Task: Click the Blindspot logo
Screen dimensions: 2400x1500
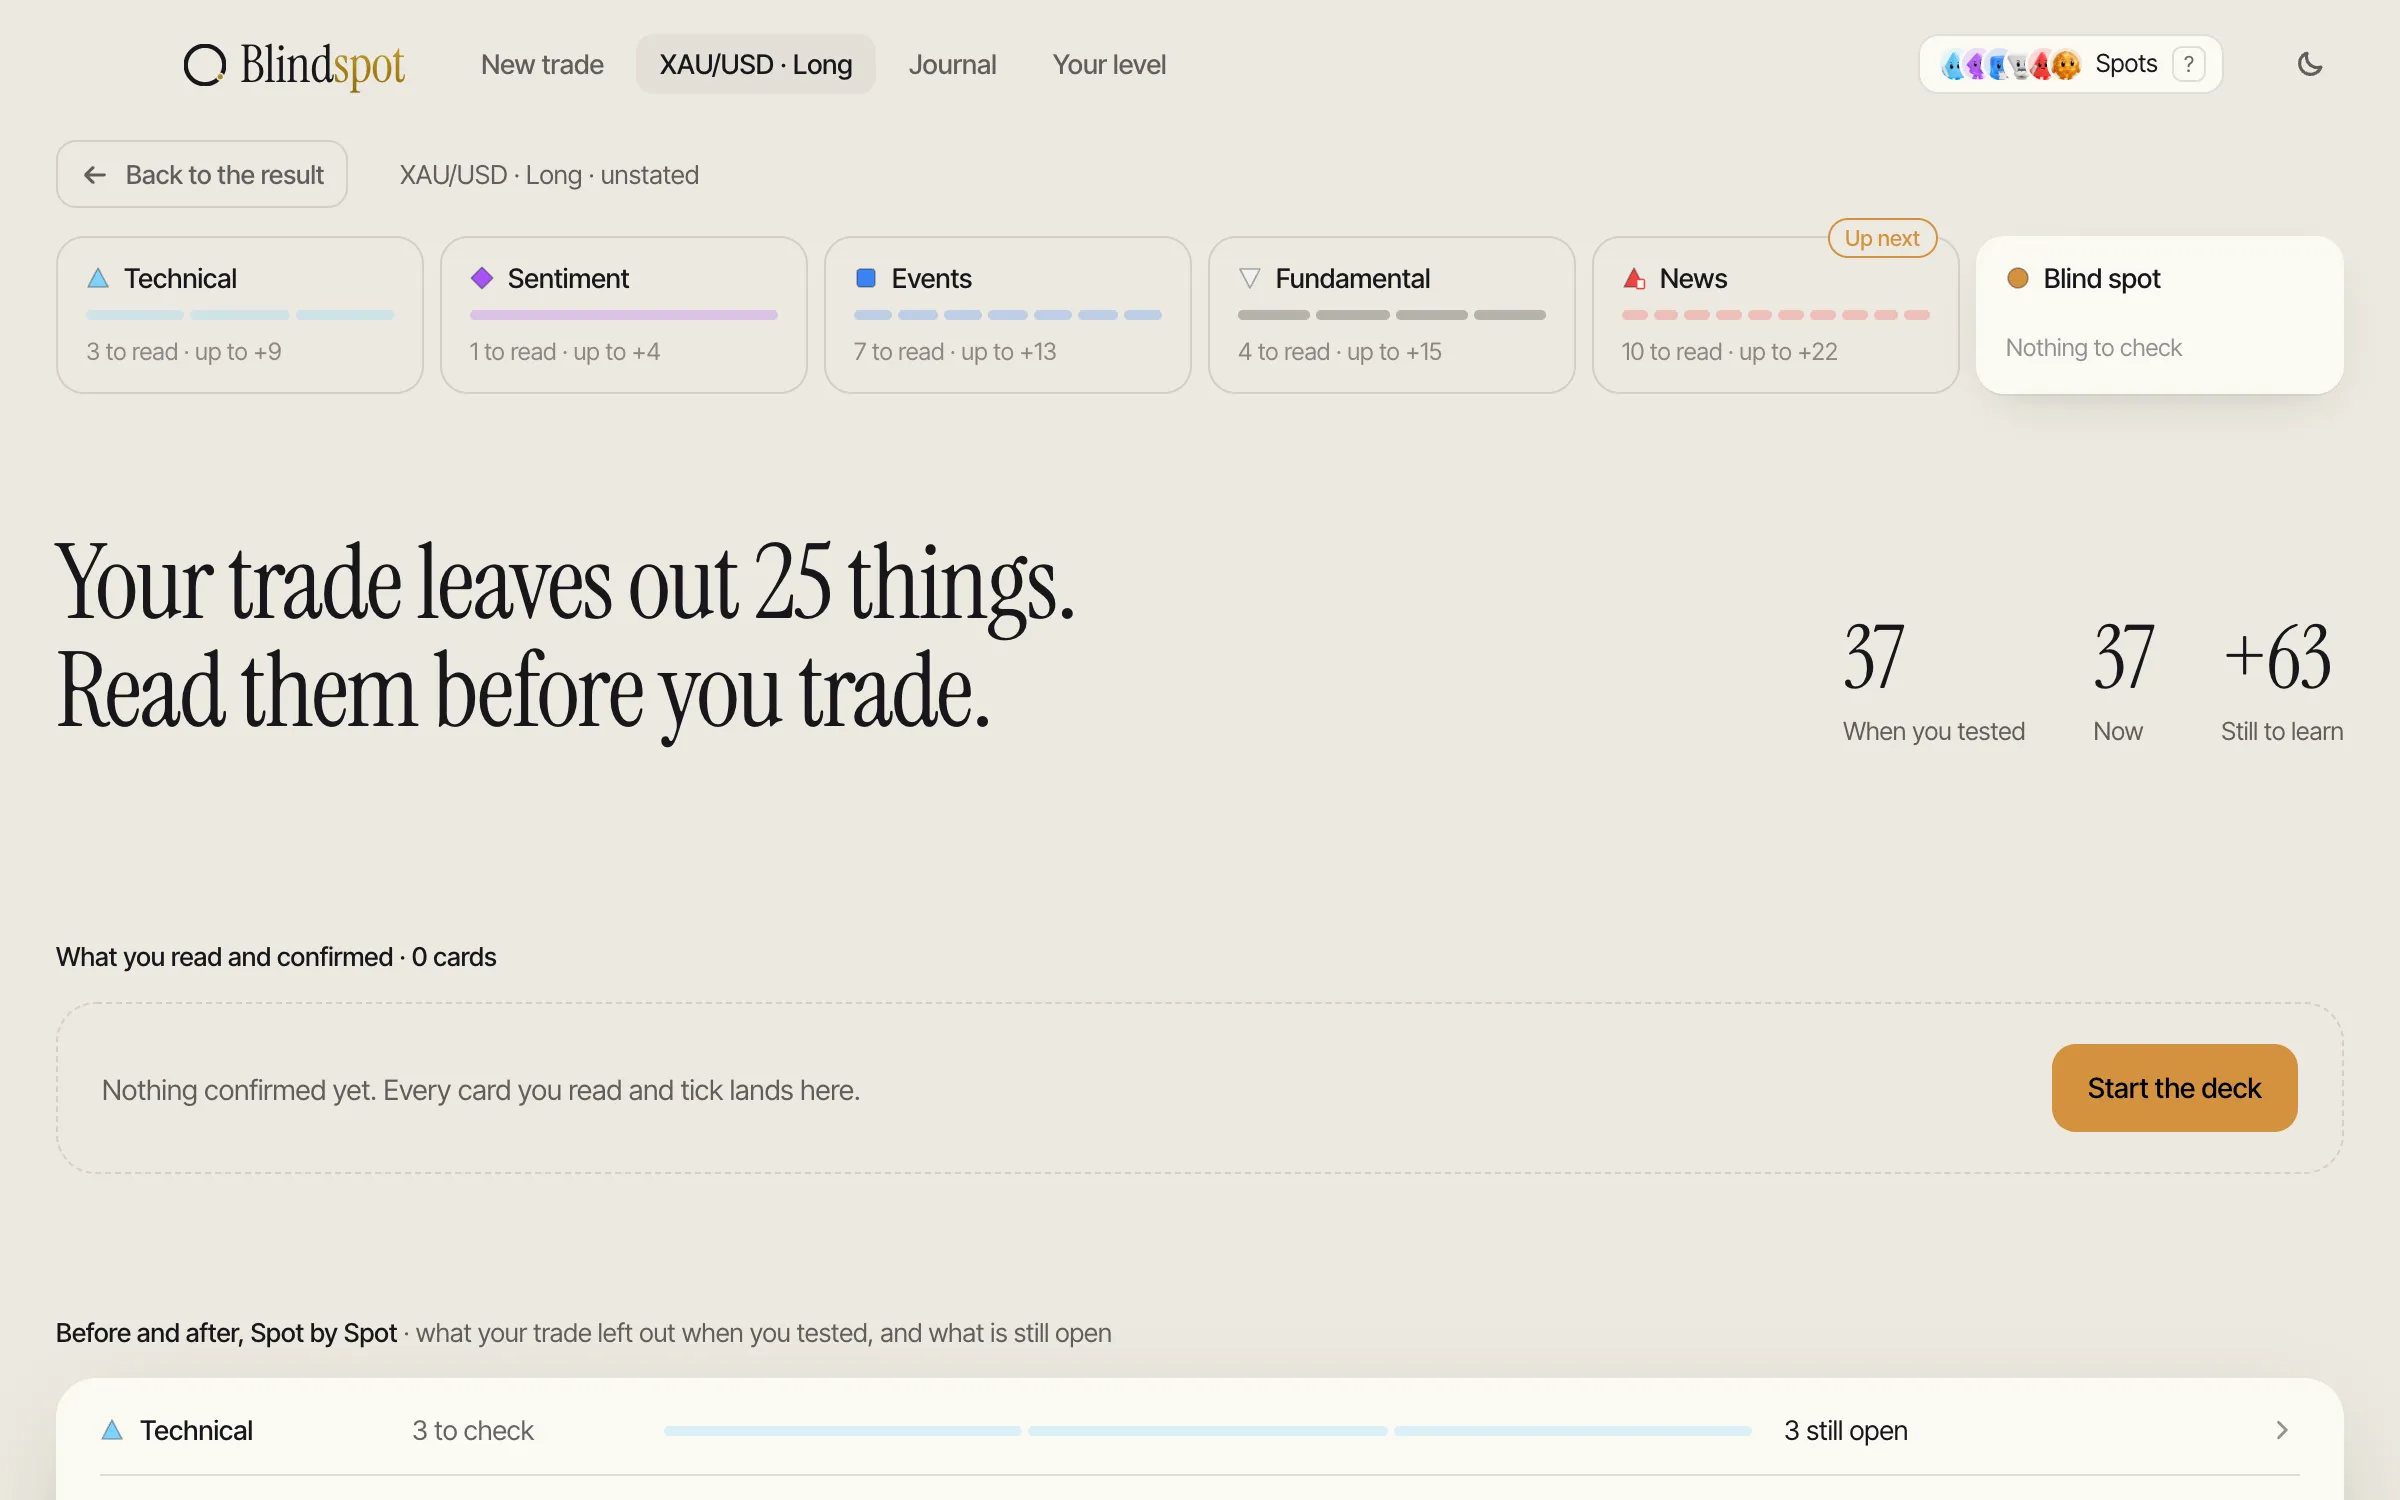Action: 294,65
